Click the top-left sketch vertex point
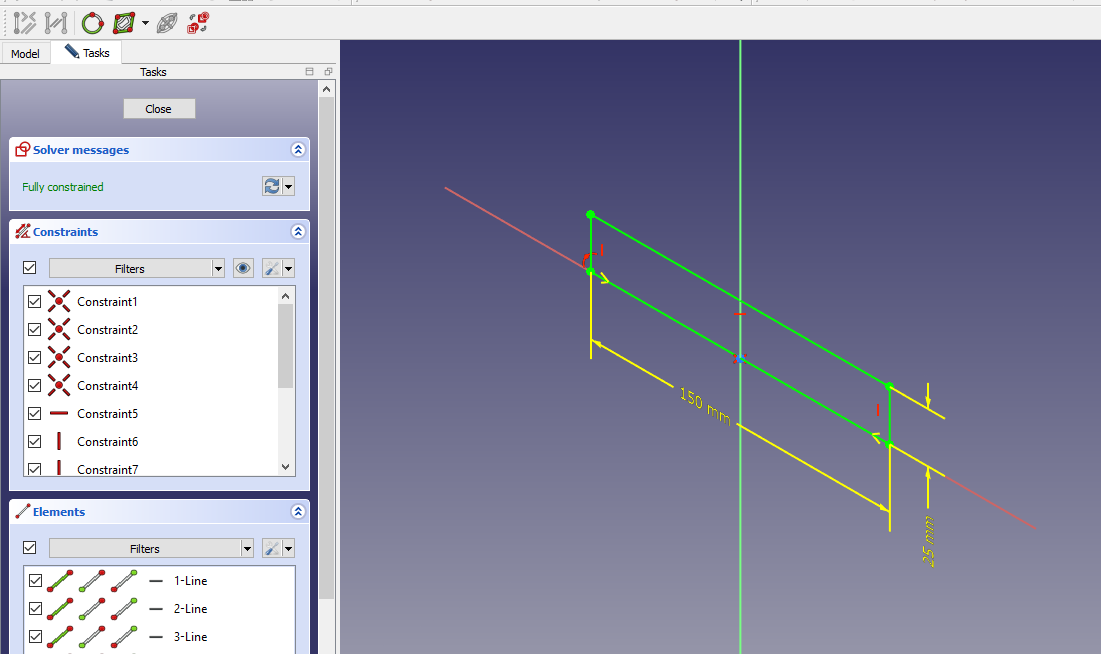Screen dimensions: 1101x654 tap(591, 214)
